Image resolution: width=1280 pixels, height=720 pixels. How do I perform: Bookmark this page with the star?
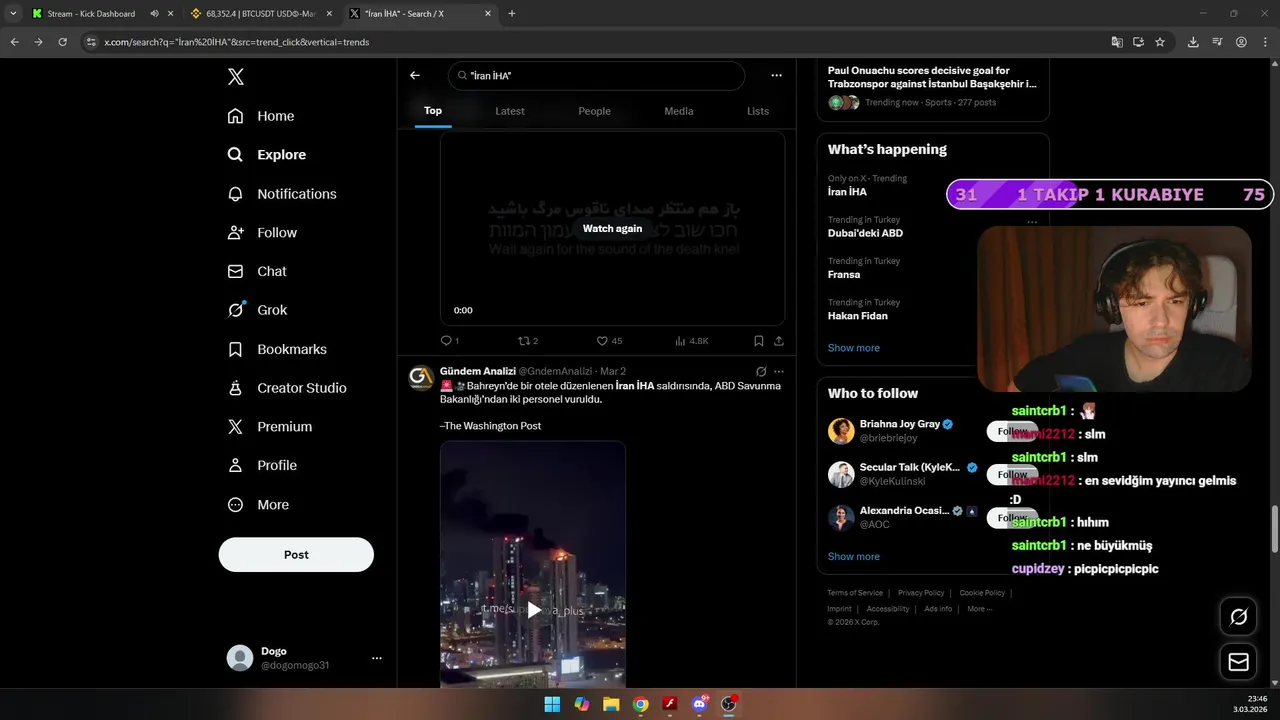[x=1160, y=42]
